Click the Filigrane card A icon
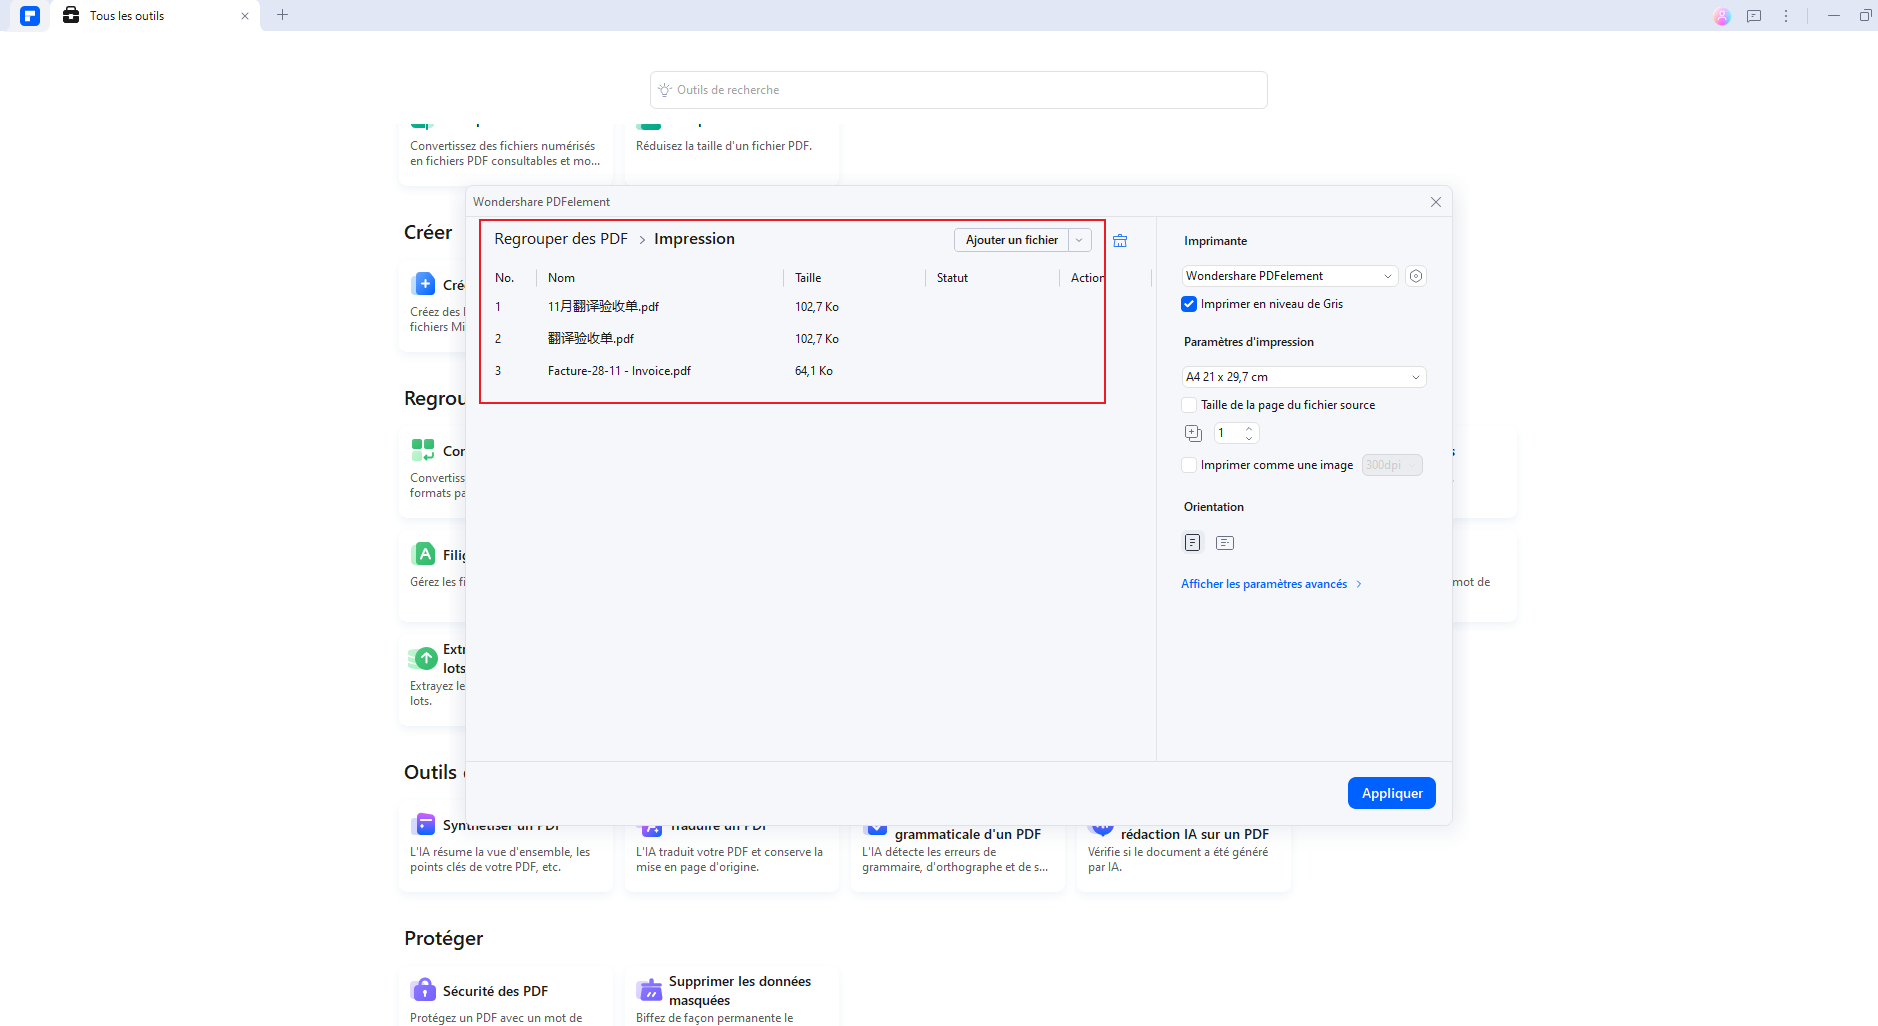1878x1026 pixels. pos(423,554)
